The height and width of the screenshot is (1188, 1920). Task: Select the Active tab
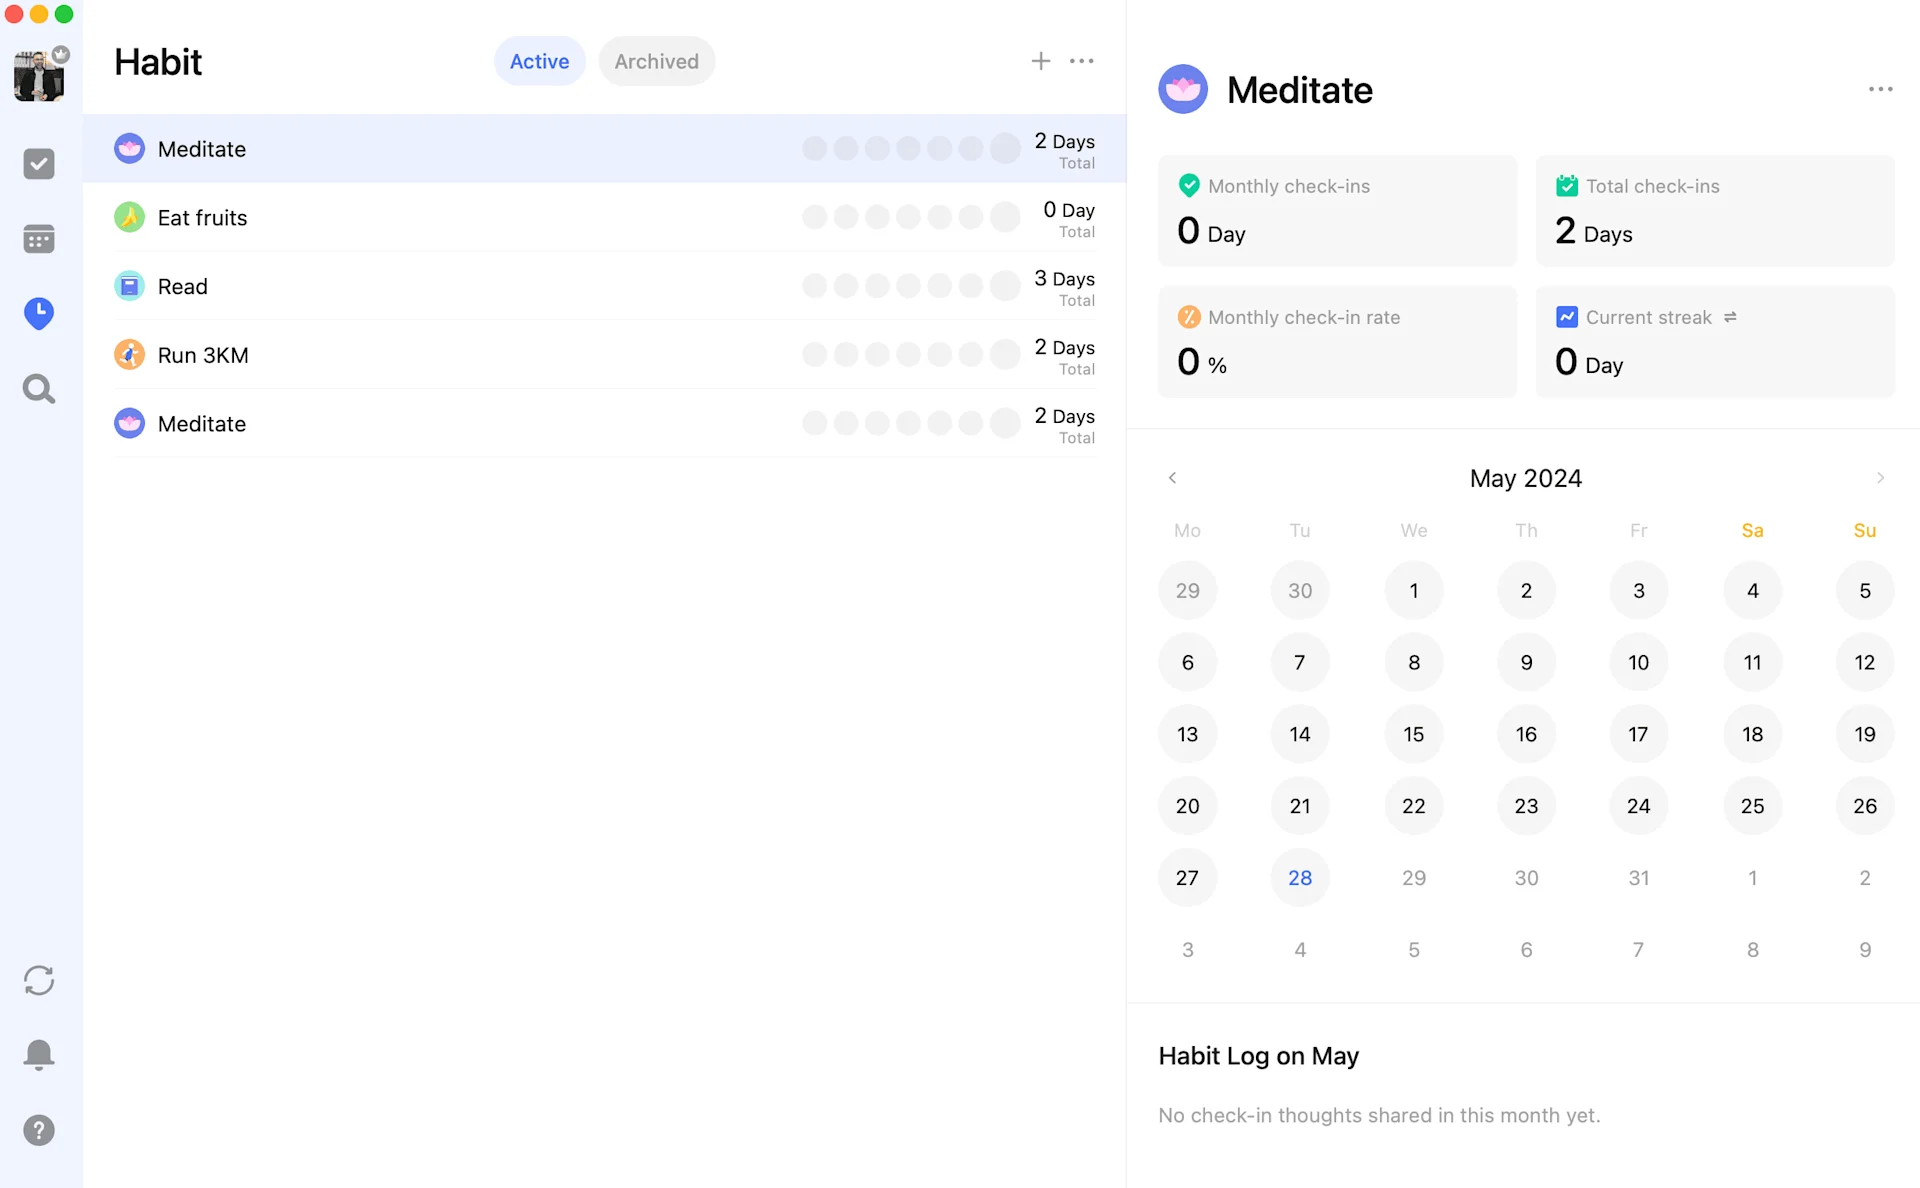539,61
